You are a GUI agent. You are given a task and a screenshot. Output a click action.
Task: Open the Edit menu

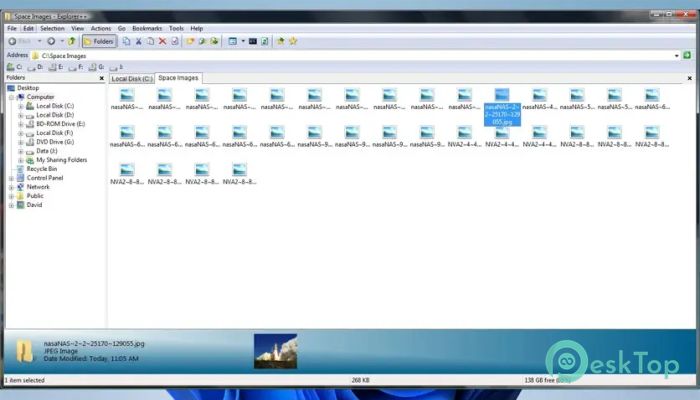(29, 28)
